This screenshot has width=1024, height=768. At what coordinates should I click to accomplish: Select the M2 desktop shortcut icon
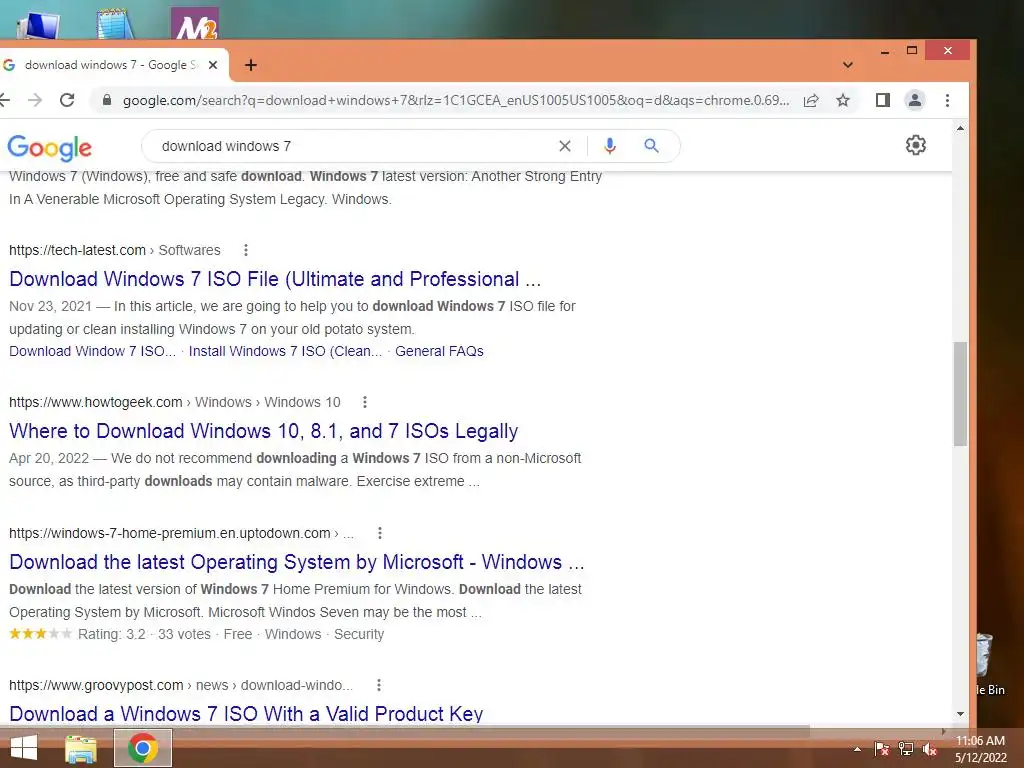pyautogui.click(x=195, y=24)
